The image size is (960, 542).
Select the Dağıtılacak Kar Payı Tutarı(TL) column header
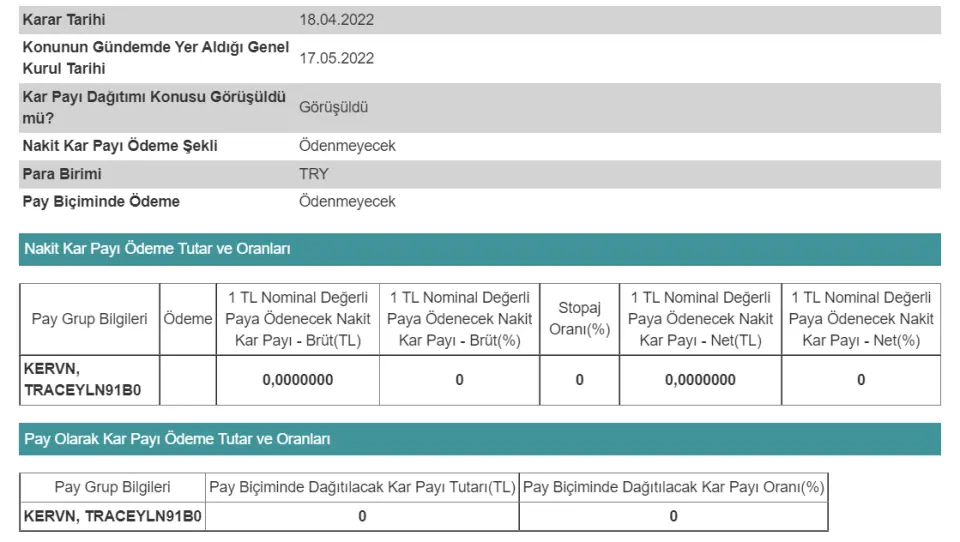(x=362, y=487)
